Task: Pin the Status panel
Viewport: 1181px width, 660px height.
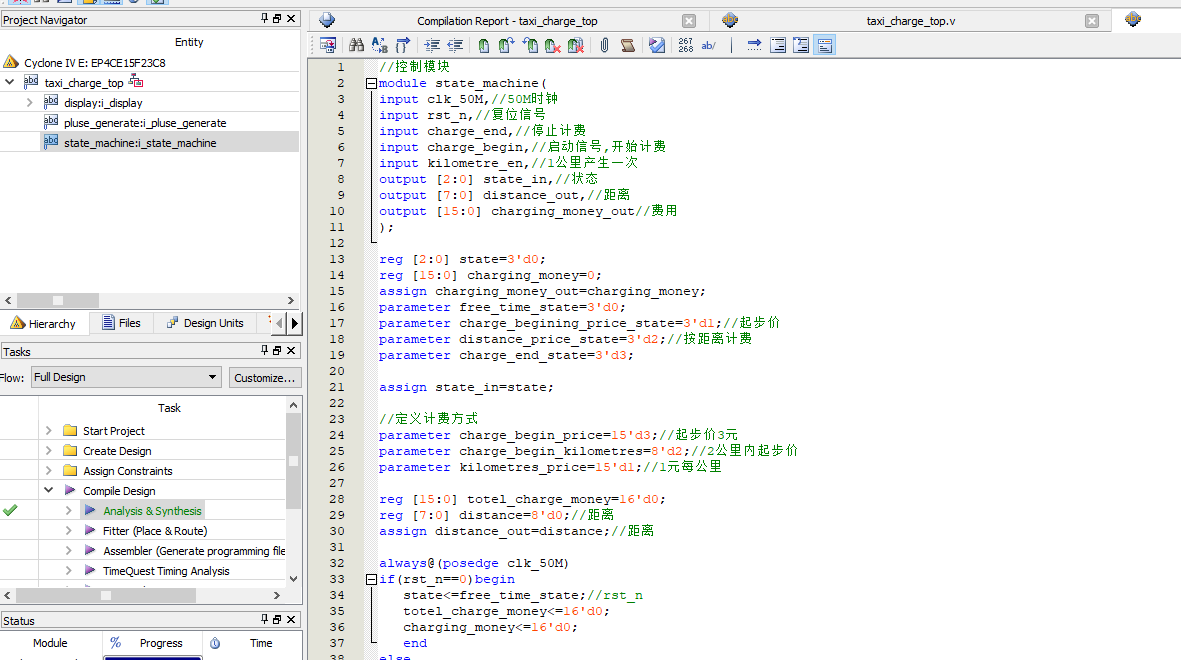Action: (x=264, y=619)
